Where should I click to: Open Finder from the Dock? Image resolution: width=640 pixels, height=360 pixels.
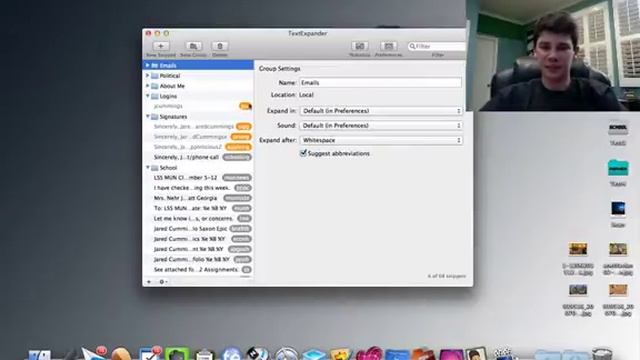click(x=40, y=354)
